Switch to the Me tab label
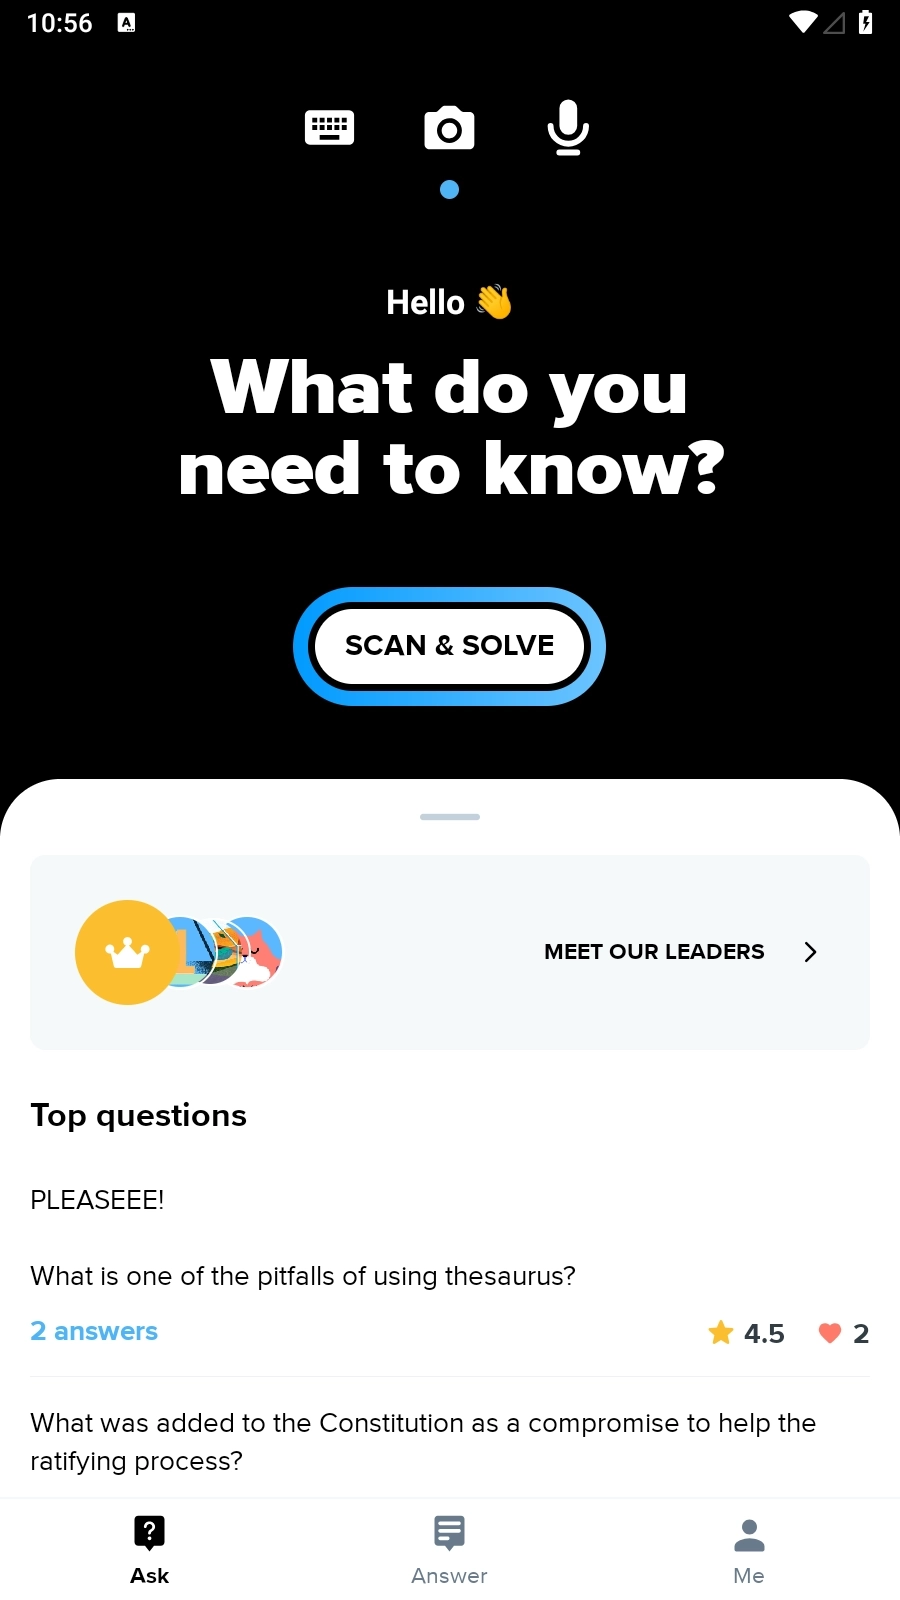Viewport: 900px width, 1600px height. click(x=749, y=1576)
